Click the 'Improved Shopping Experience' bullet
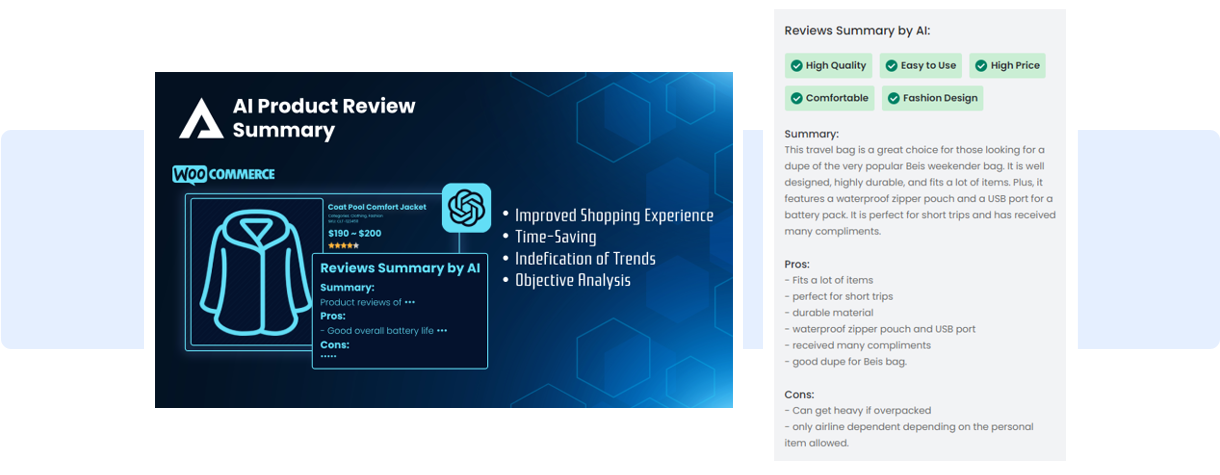The width and height of the screenshot is (1220, 475). [x=614, y=216]
